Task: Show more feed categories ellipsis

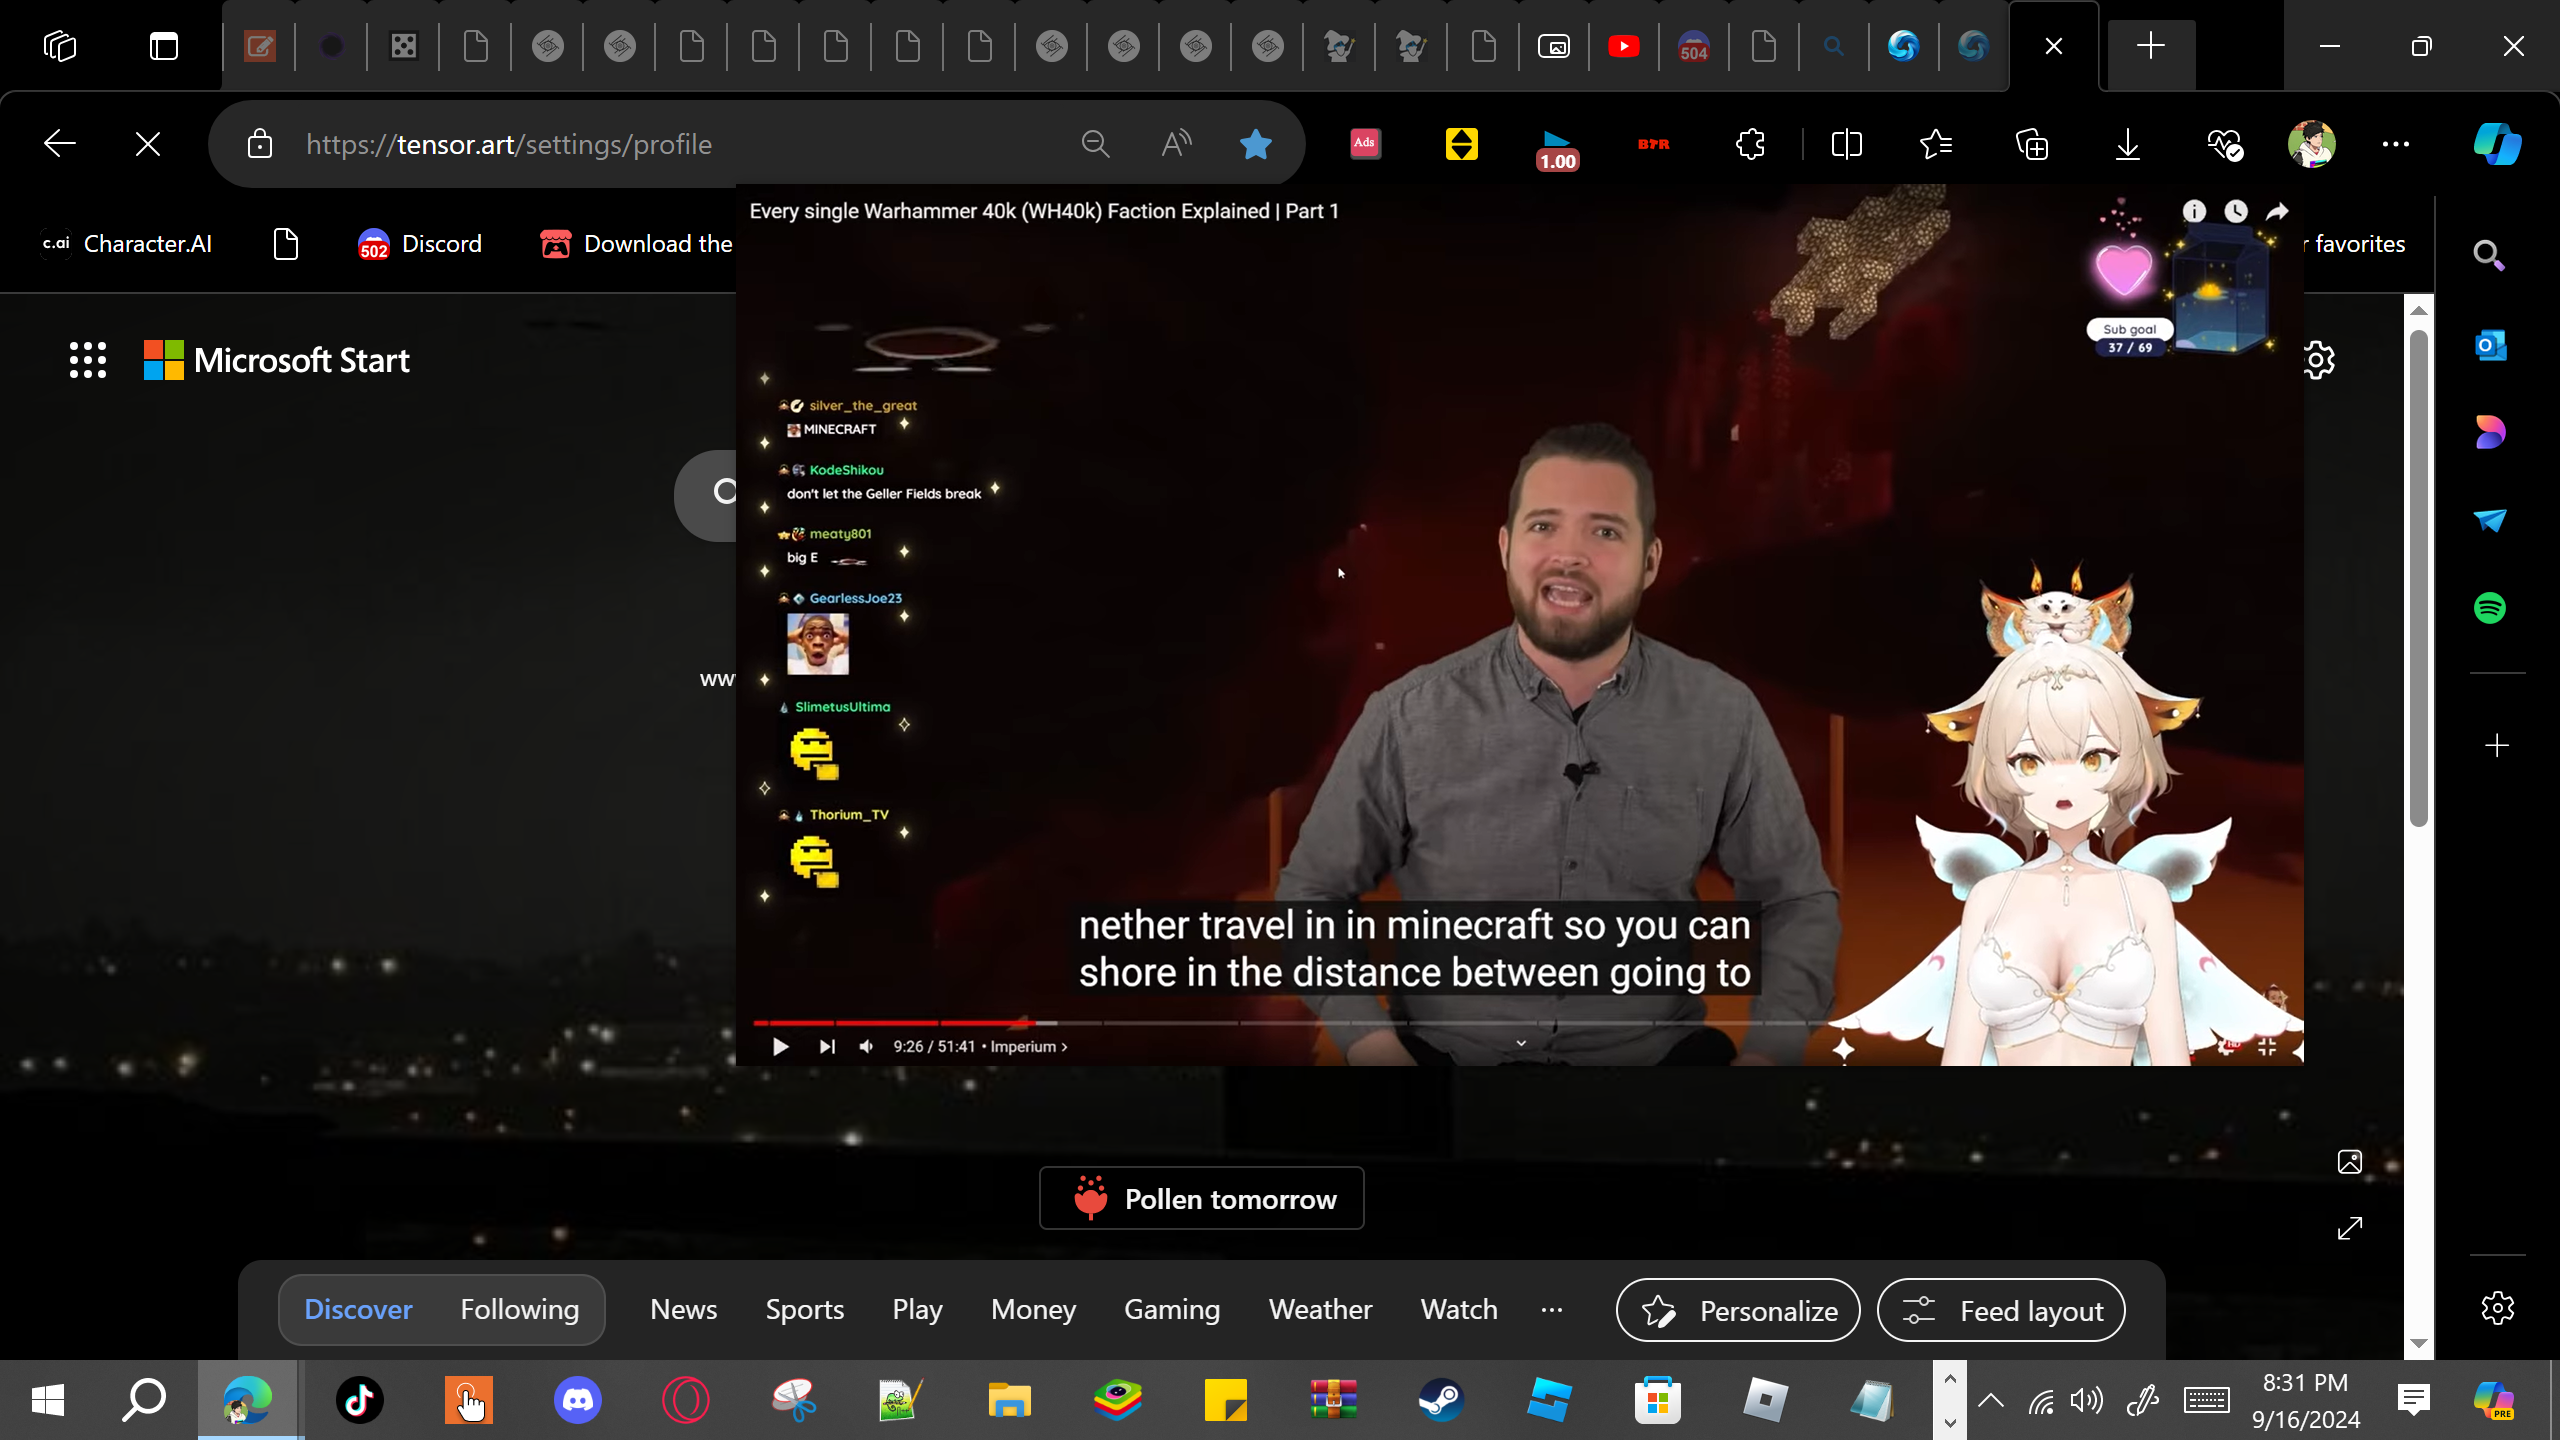Action: [x=1552, y=1309]
